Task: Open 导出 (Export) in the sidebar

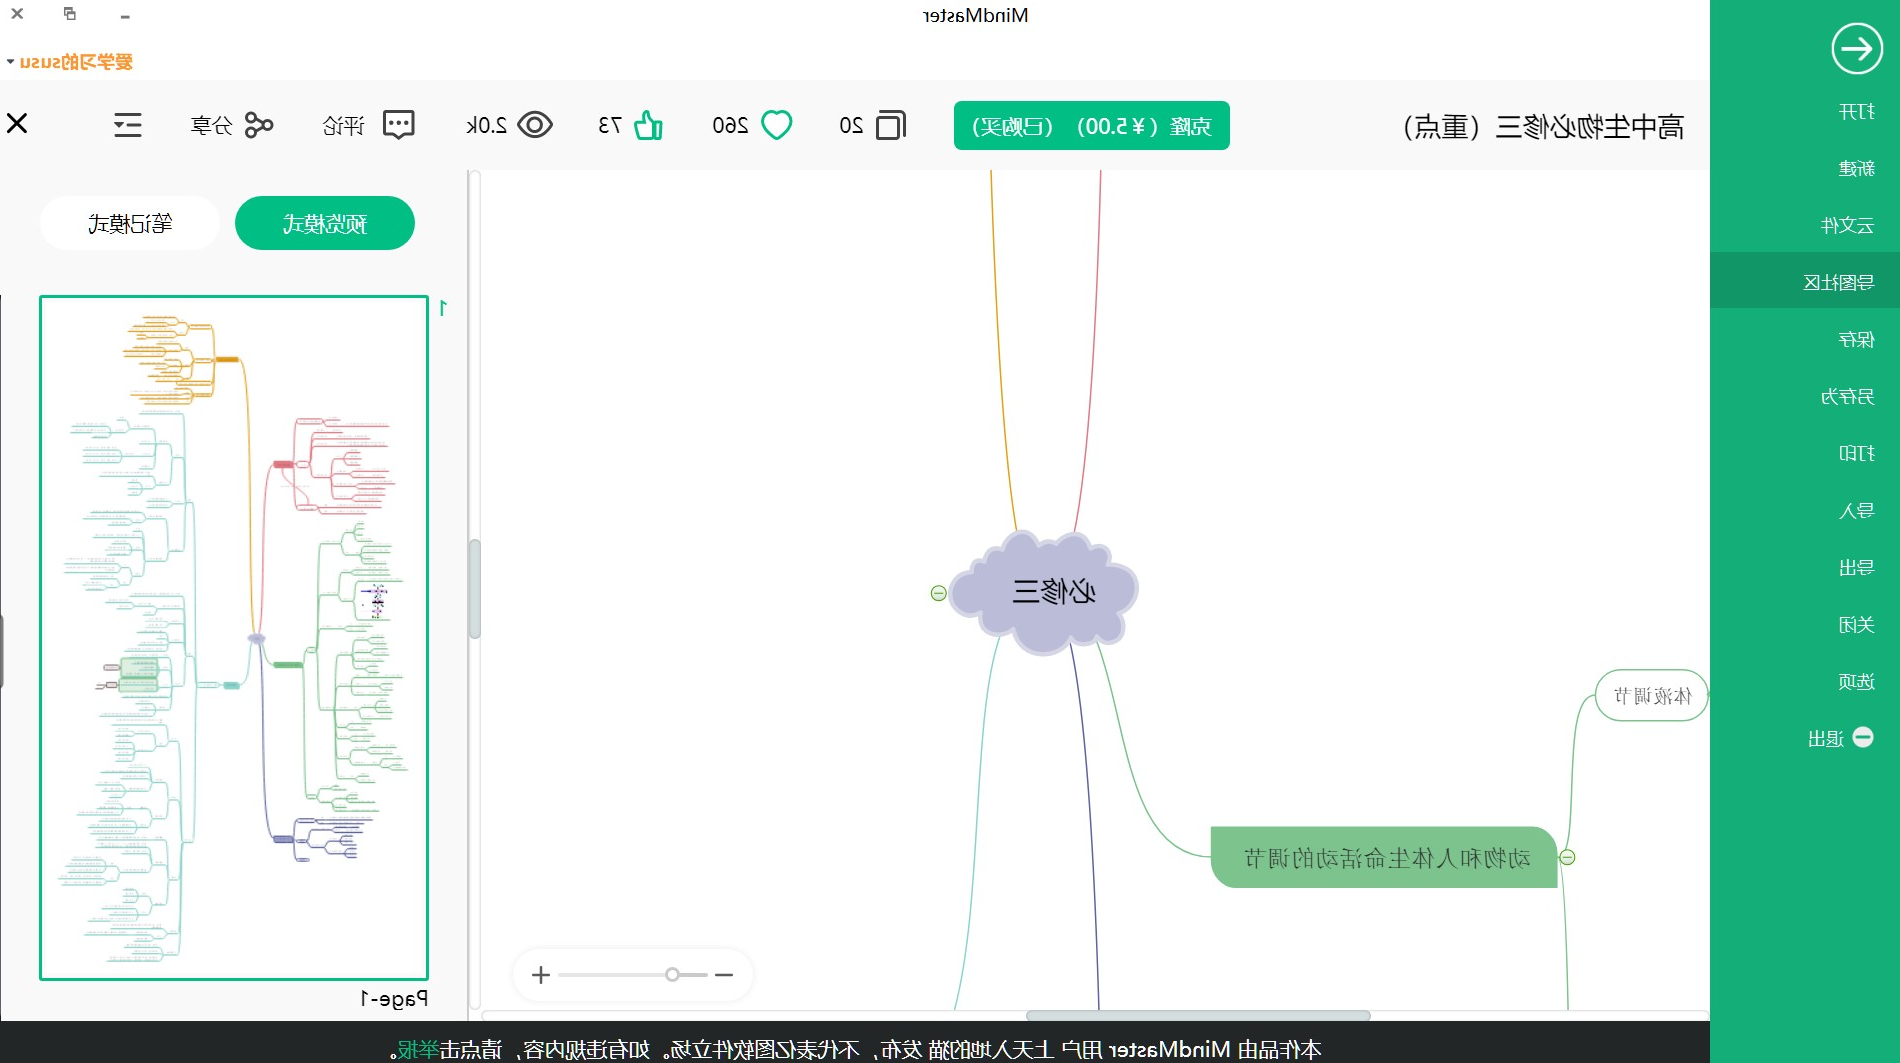Action: pos(1856,567)
